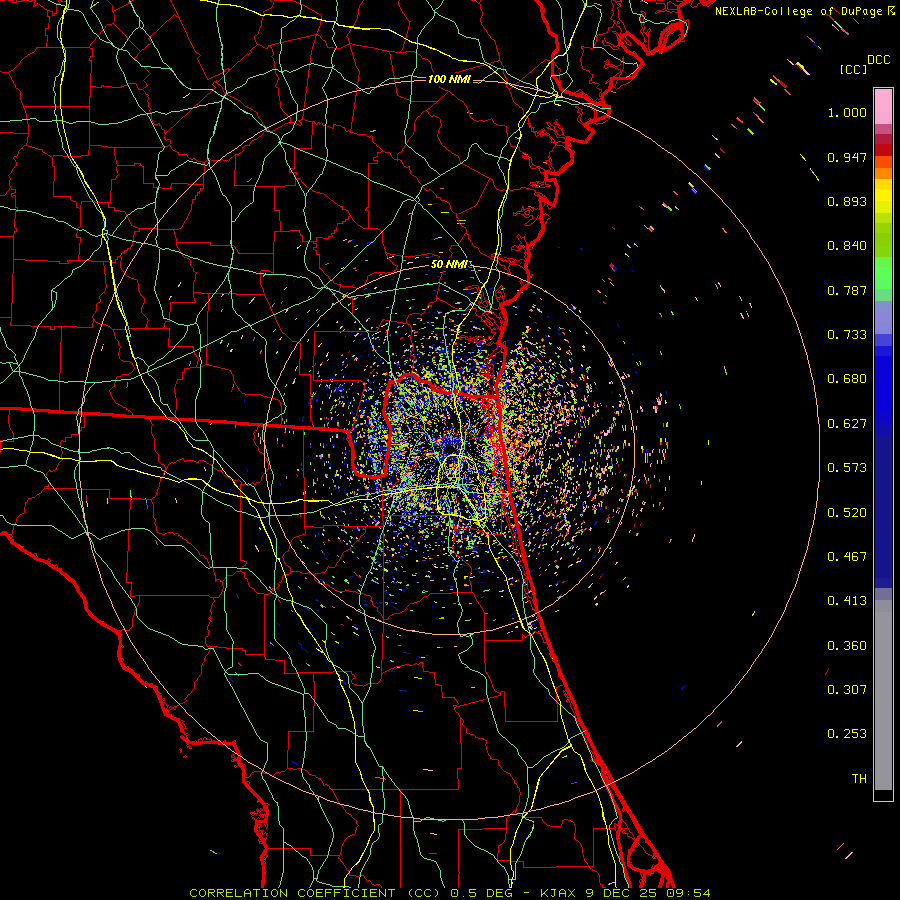Select the 0.573 legend value
Screen dimensions: 900x900
(847, 468)
